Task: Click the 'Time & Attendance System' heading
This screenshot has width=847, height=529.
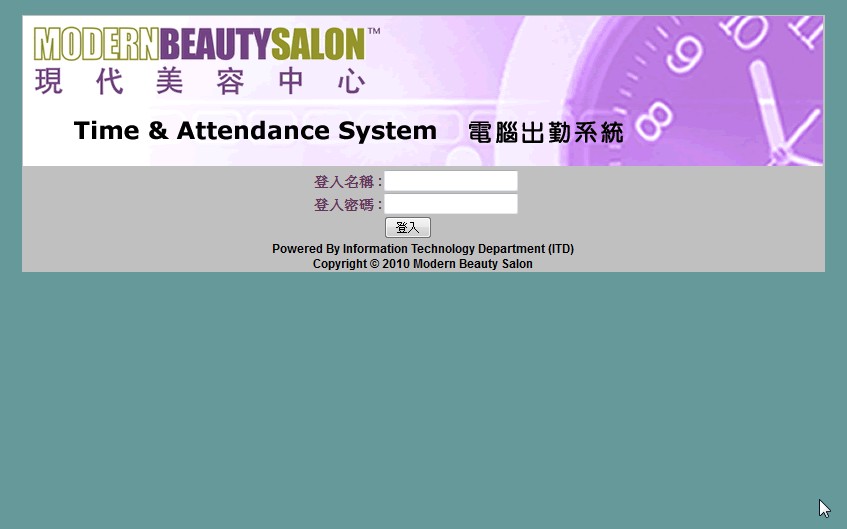Action: [255, 131]
